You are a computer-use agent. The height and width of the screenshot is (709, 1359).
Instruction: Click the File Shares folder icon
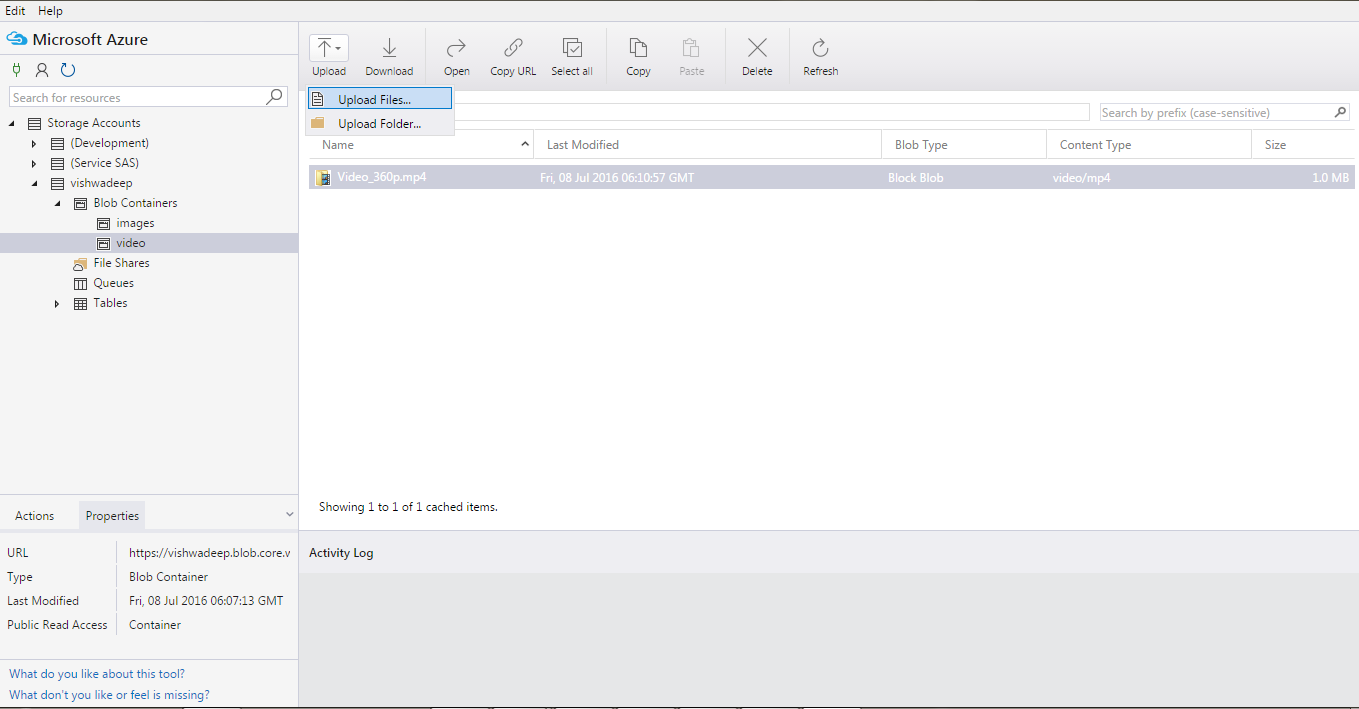81,263
